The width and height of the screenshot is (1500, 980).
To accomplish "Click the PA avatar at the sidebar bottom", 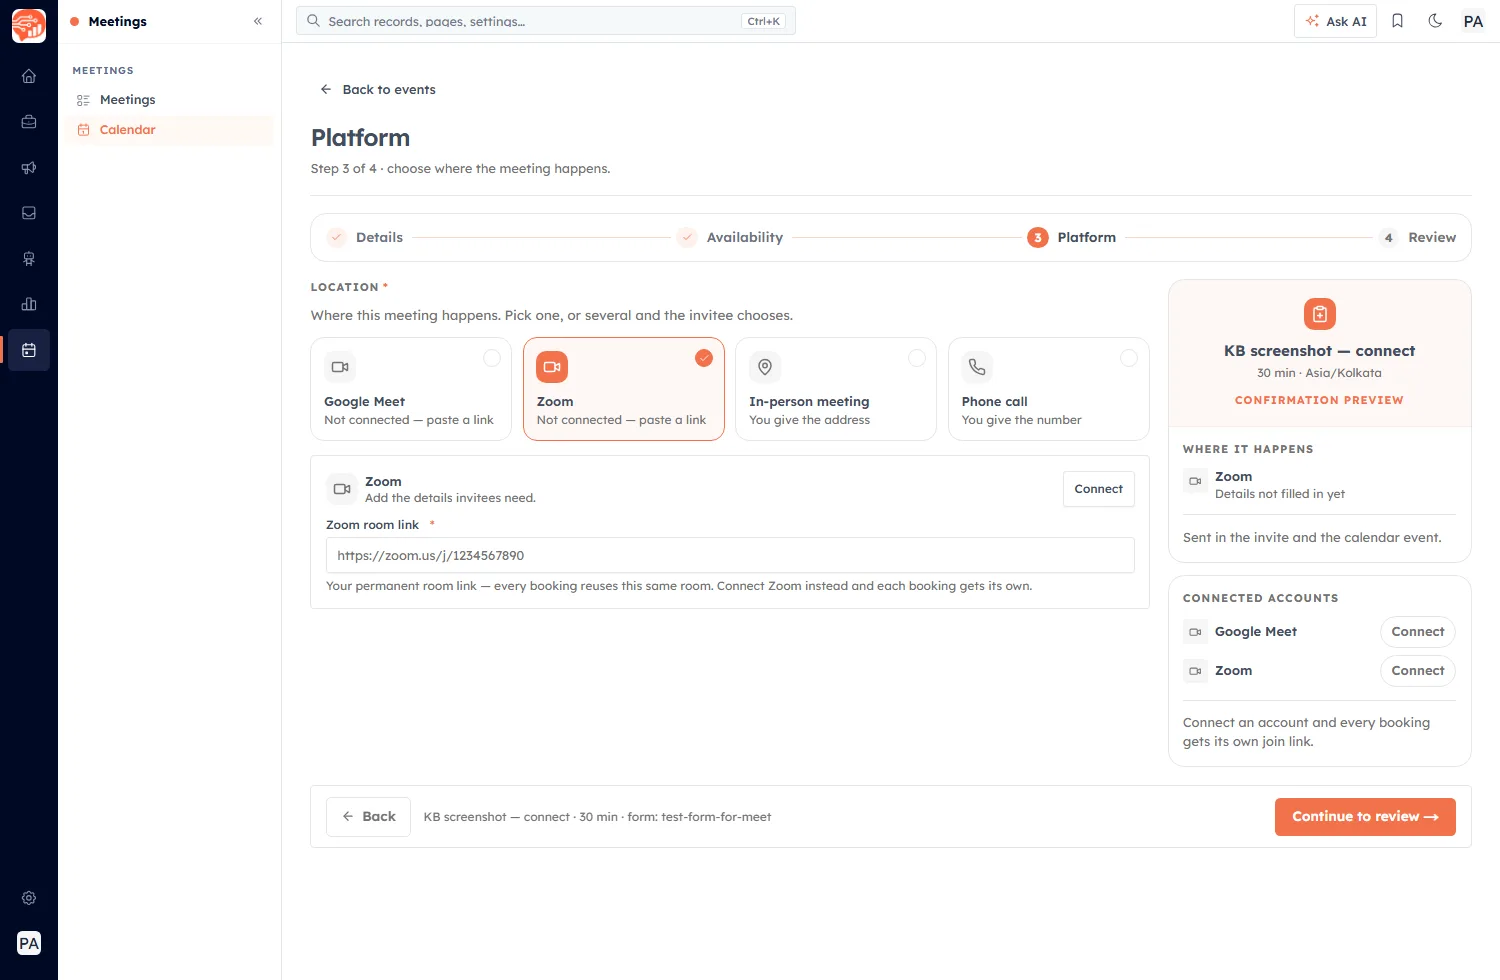I will click(29, 943).
